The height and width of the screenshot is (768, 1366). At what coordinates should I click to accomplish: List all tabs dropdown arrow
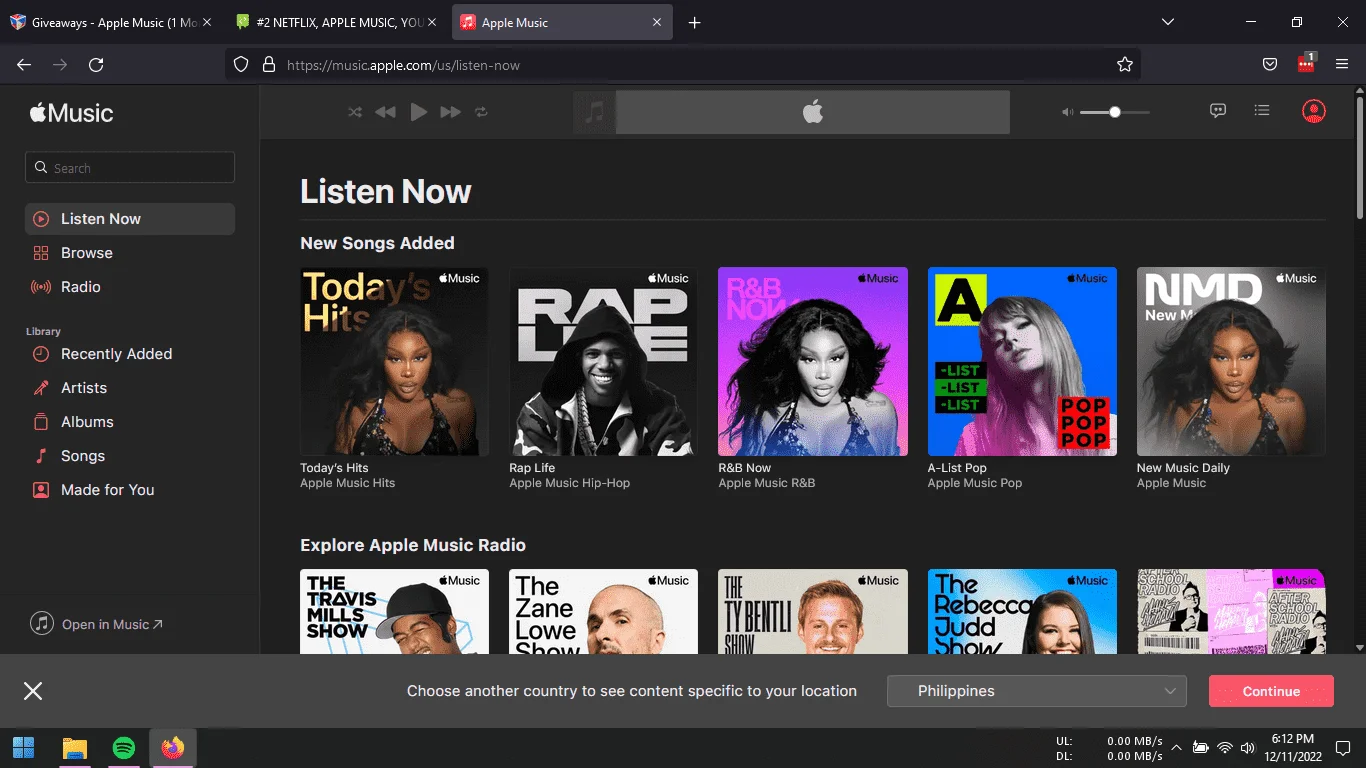tap(1168, 22)
